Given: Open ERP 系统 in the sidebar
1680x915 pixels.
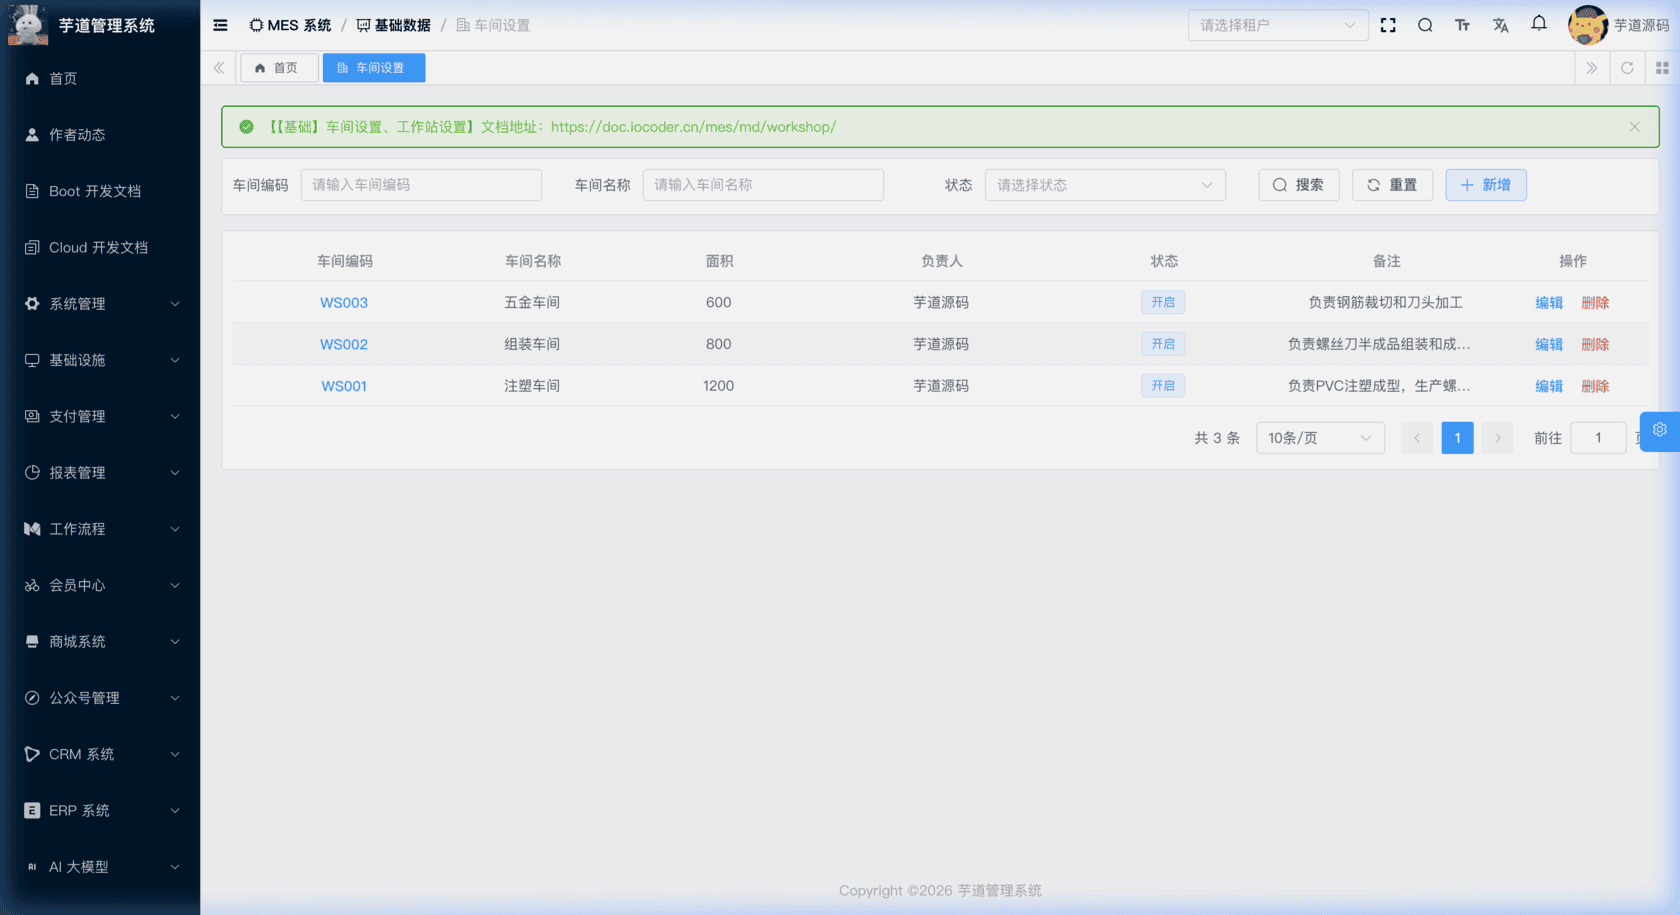Looking at the screenshot, I should coord(100,811).
